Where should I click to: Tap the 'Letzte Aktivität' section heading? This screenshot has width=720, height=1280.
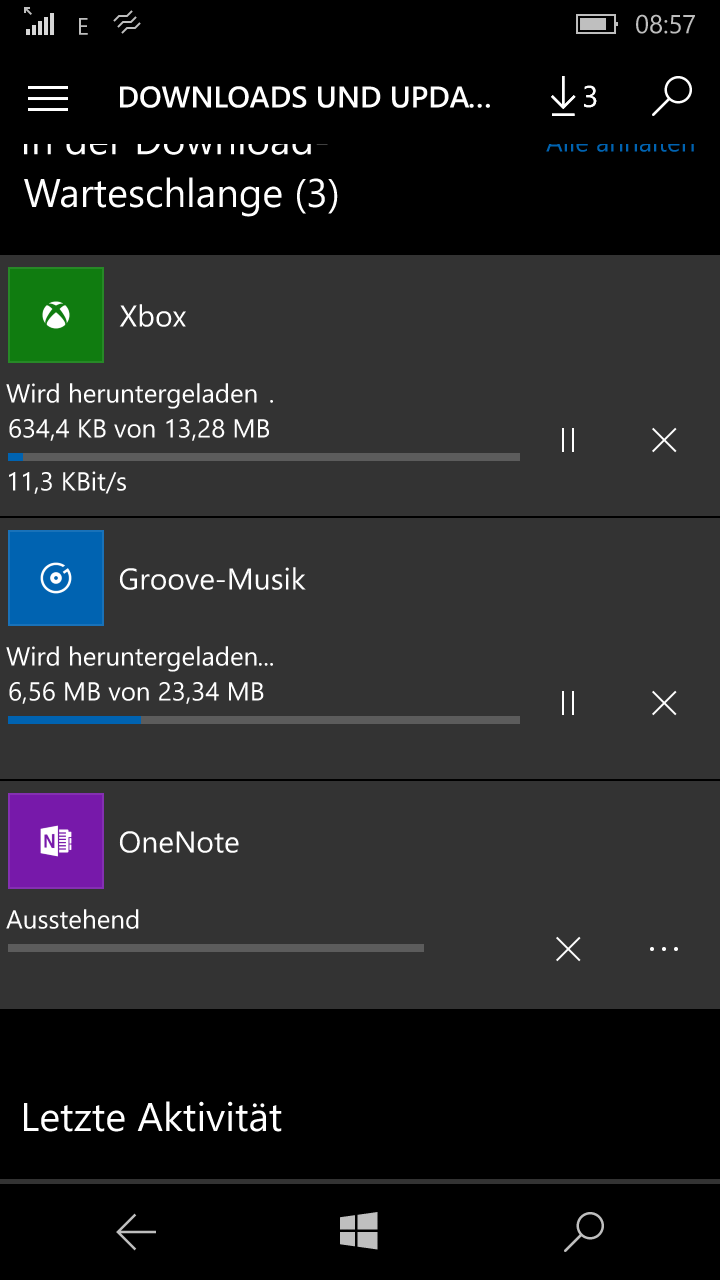point(152,1117)
